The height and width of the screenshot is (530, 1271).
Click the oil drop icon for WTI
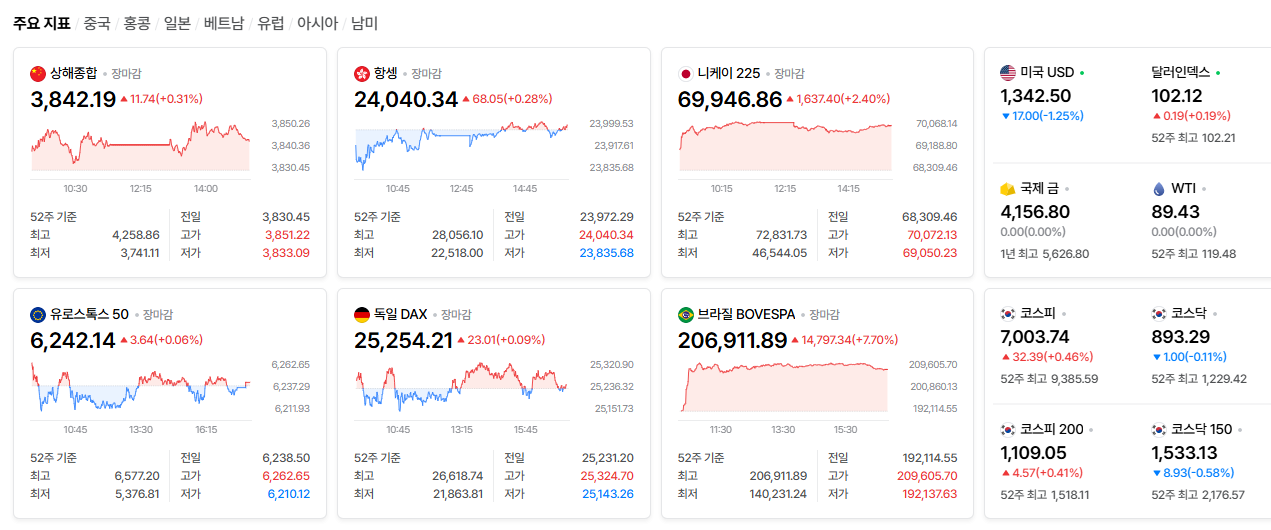point(1159,188)
